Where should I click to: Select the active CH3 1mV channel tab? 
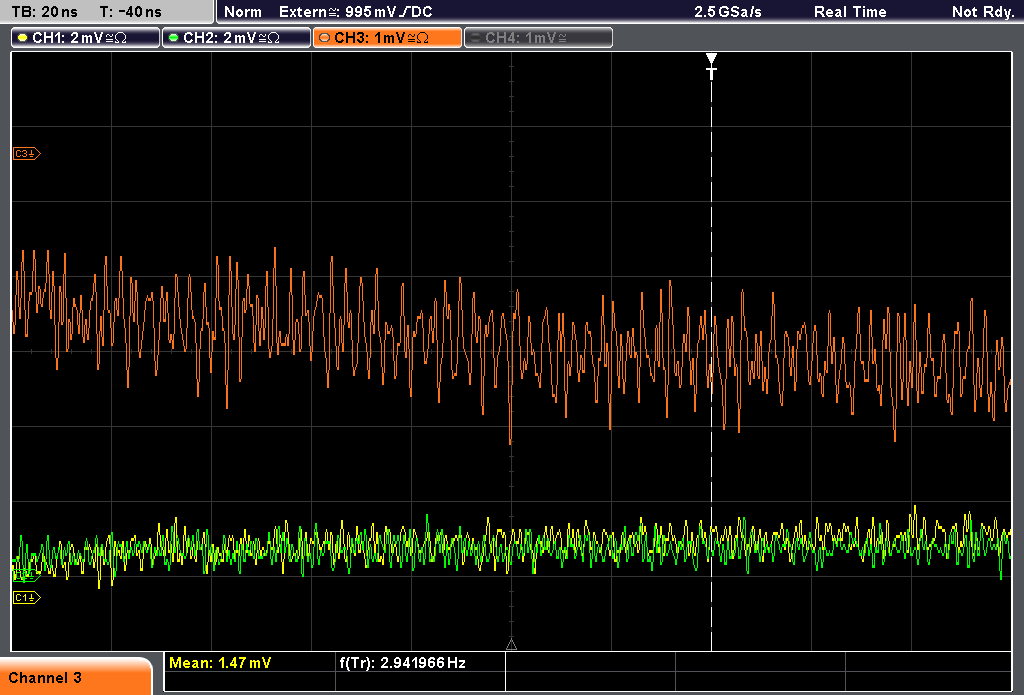click(x=387, y=38)
